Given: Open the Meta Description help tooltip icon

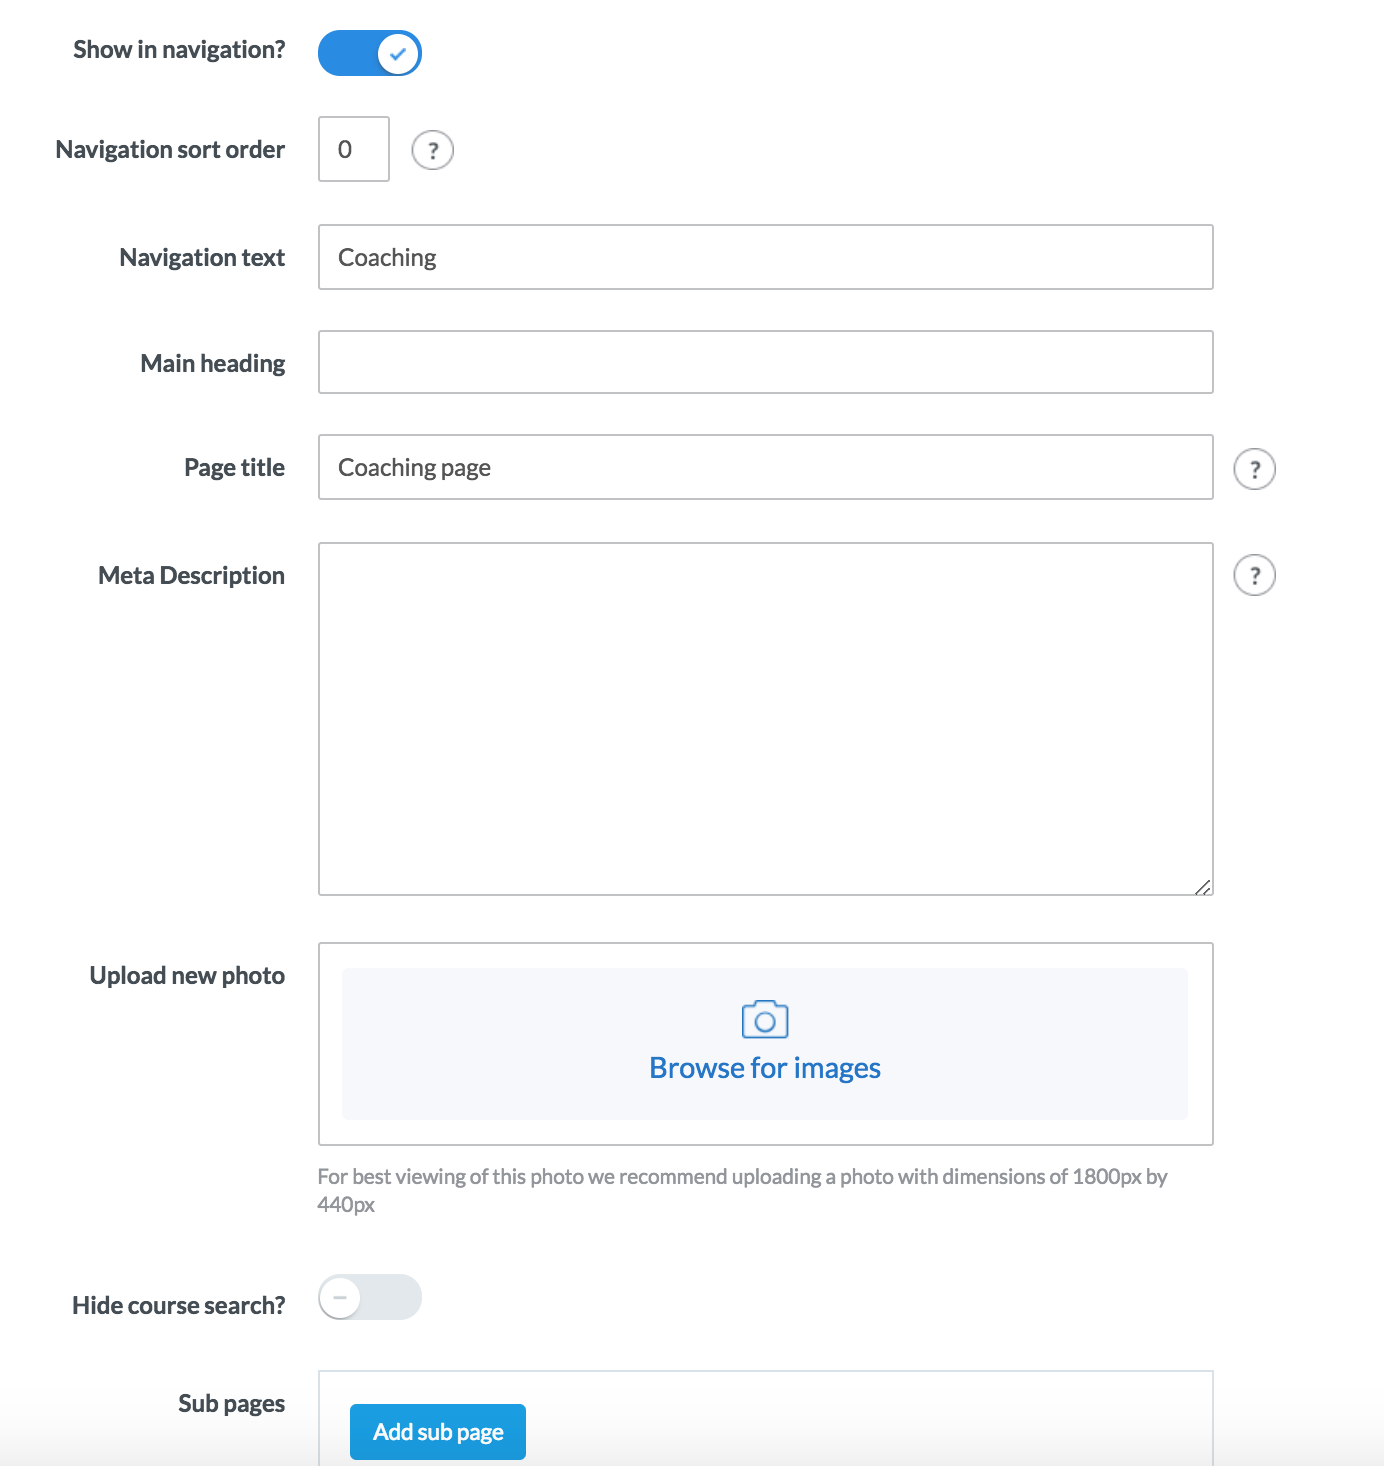Looking at the screenshot, I should pos(1254,575).
